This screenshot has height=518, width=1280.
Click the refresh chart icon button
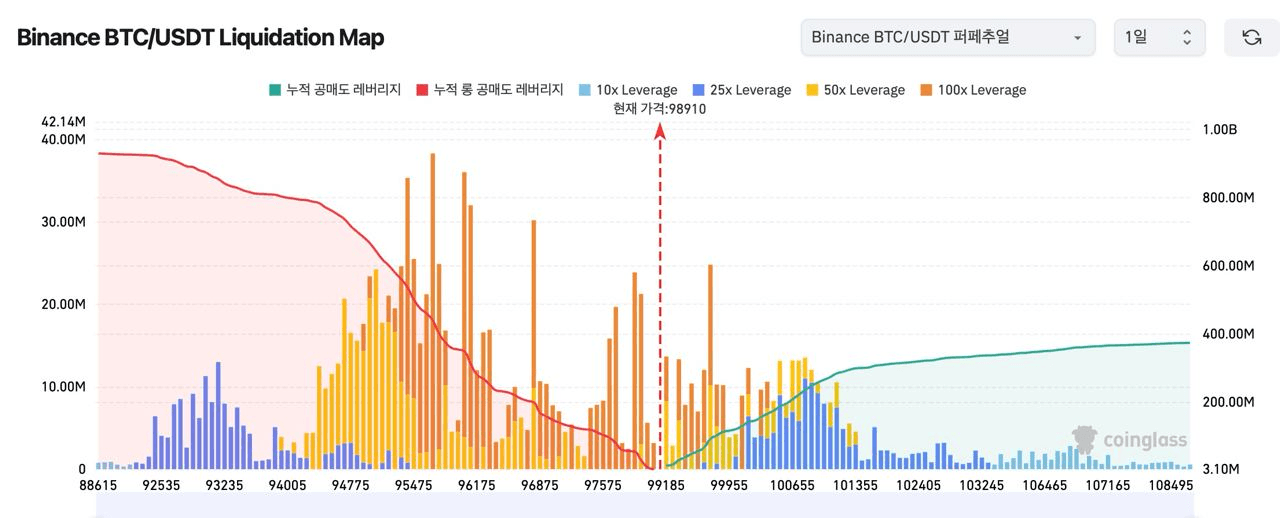[x=1251, y=37]
